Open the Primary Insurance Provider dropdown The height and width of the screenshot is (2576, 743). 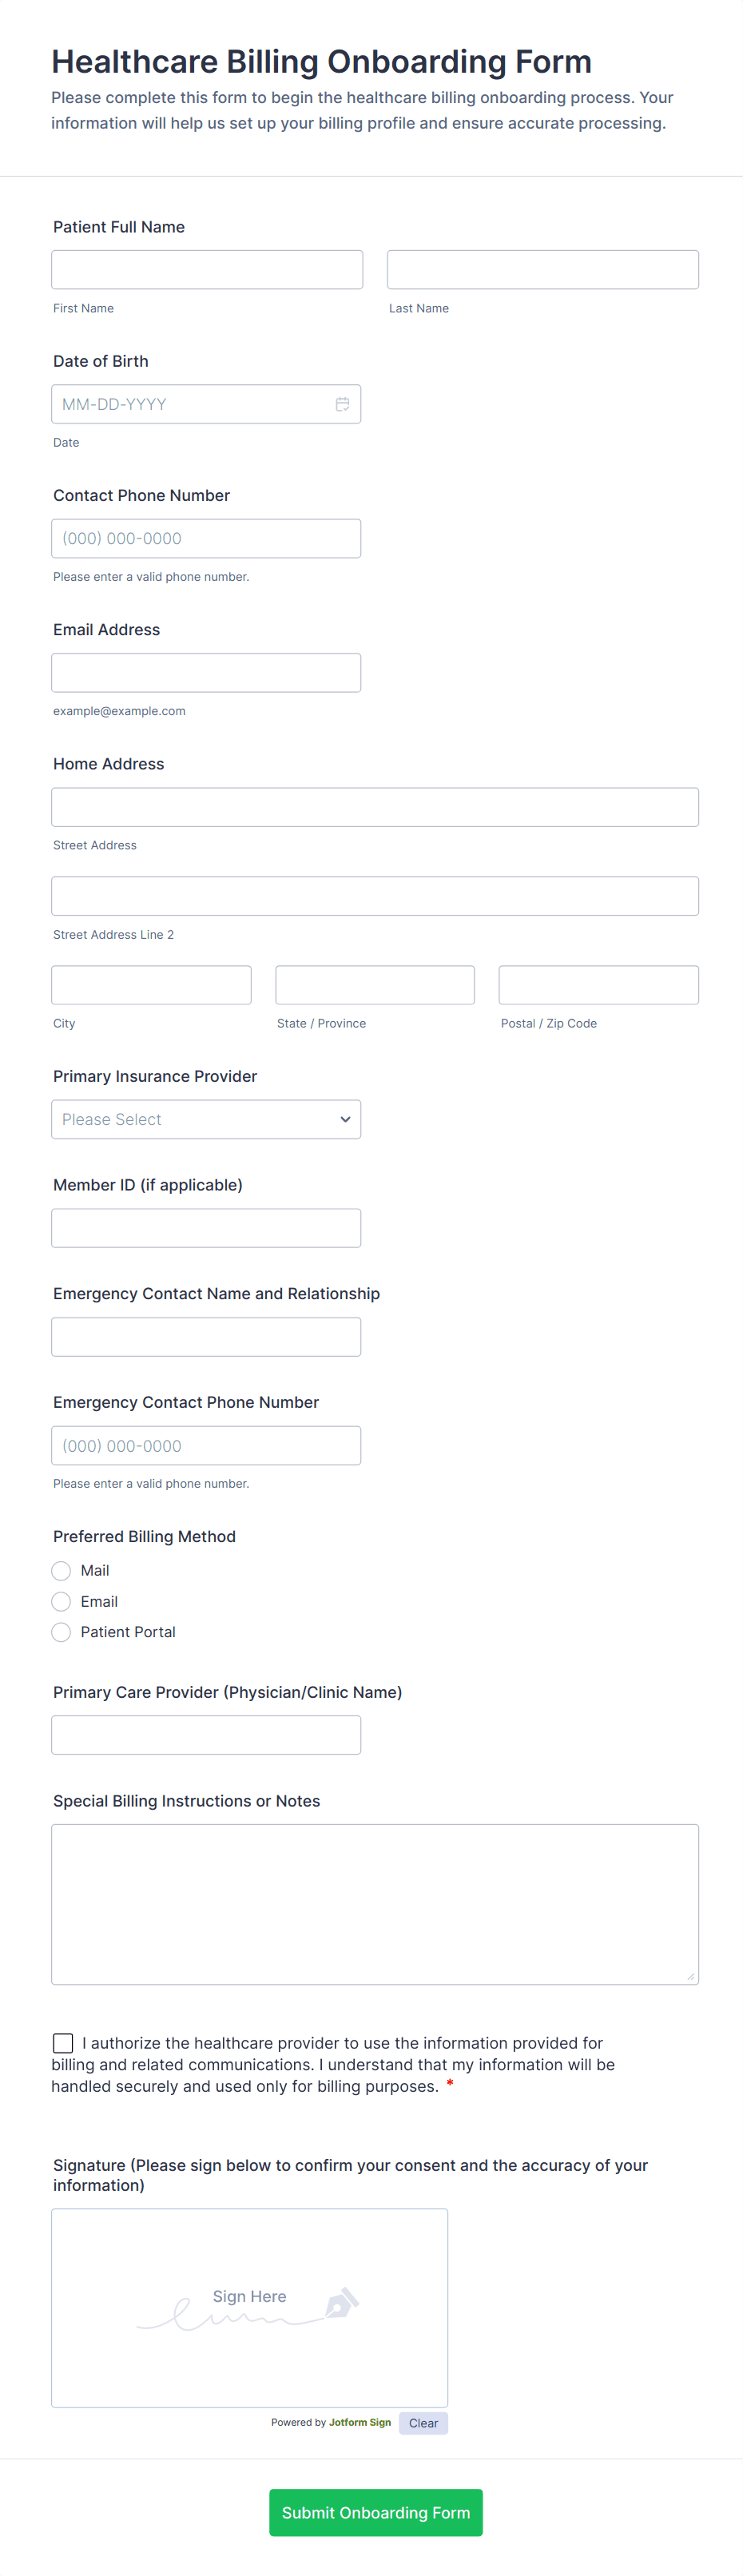coord(206,1119)
